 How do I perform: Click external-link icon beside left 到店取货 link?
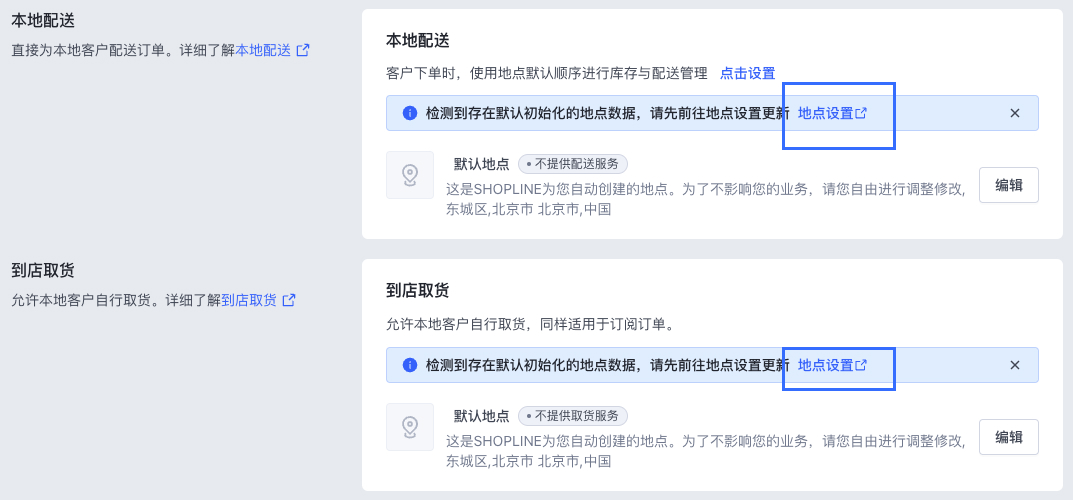(289, 300)
